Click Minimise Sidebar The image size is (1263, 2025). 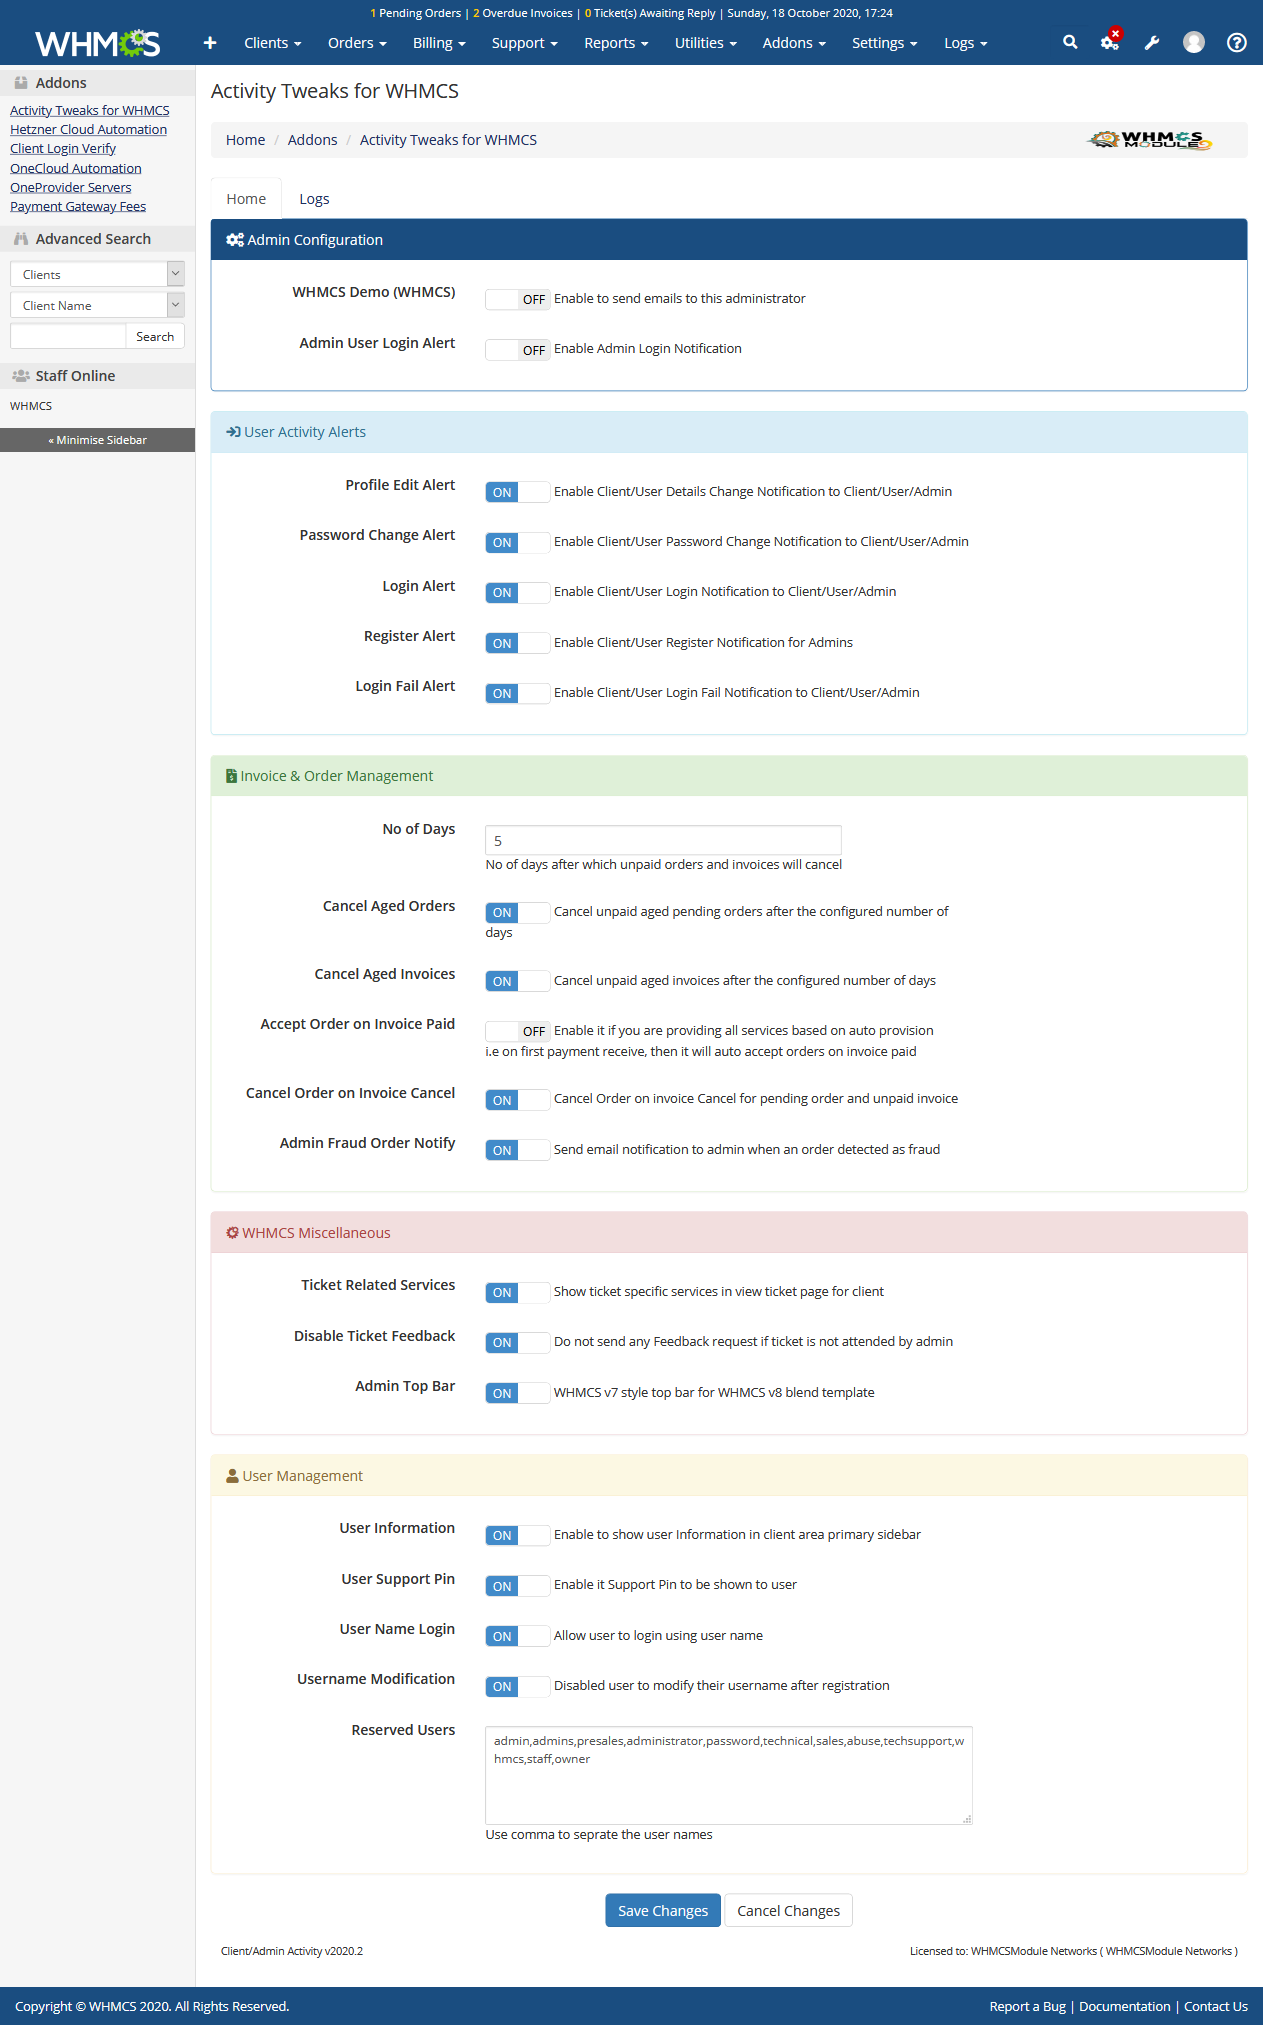pos(97,440)
